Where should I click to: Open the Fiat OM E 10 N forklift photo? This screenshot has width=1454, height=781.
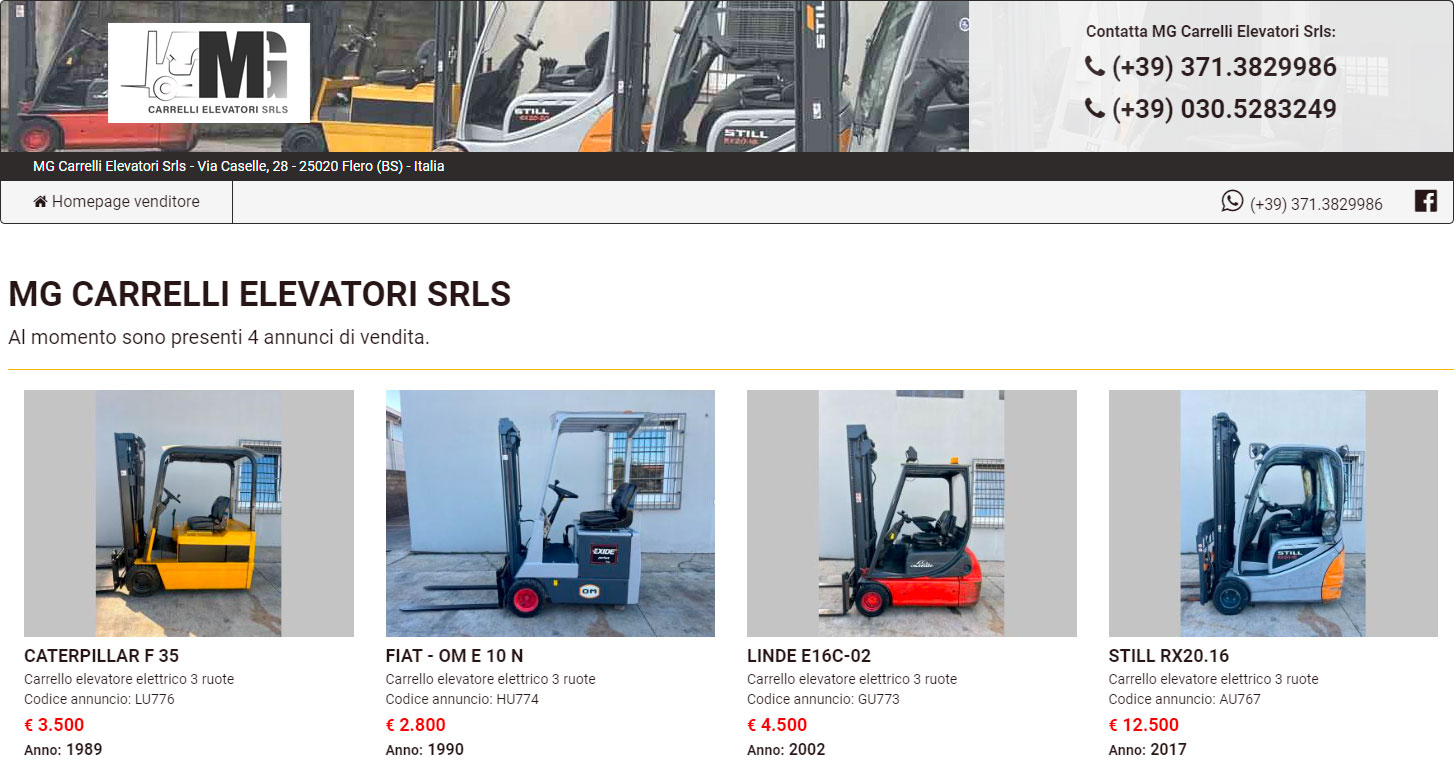(550, 513)
